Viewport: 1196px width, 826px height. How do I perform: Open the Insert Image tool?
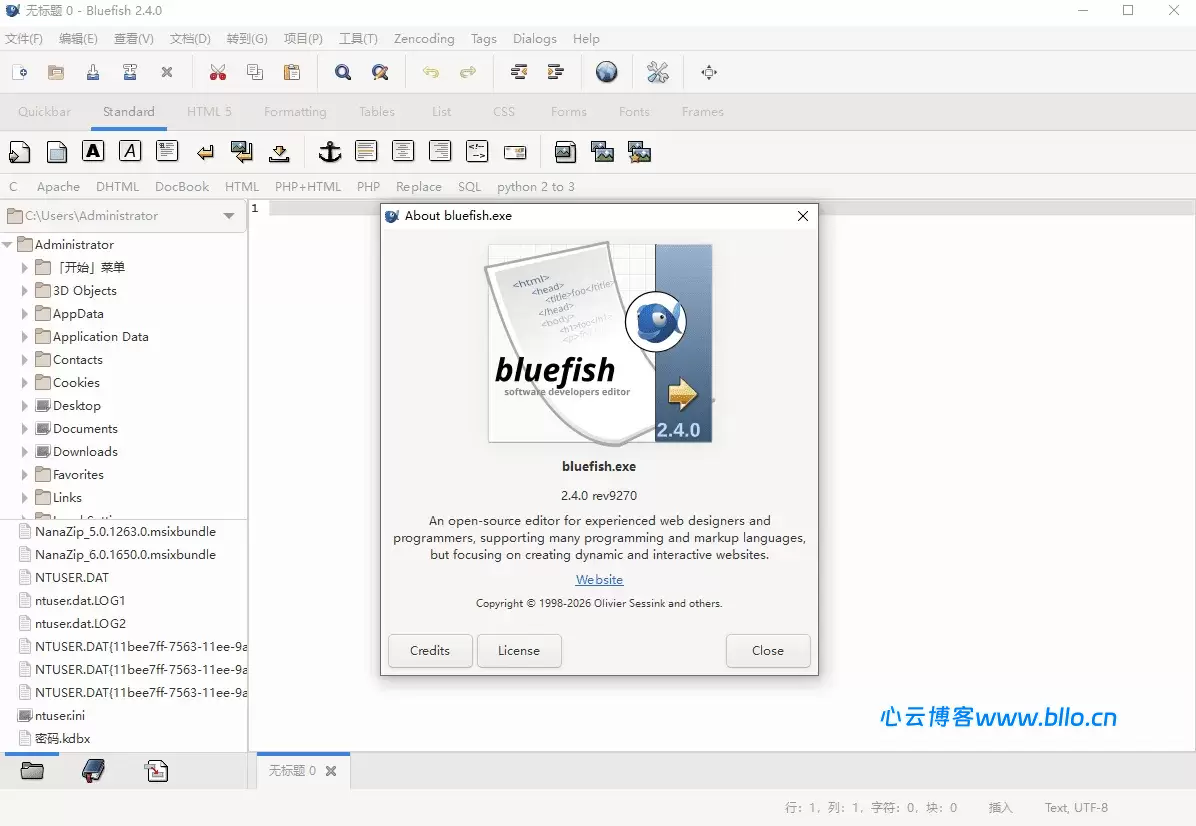(565, 151)
